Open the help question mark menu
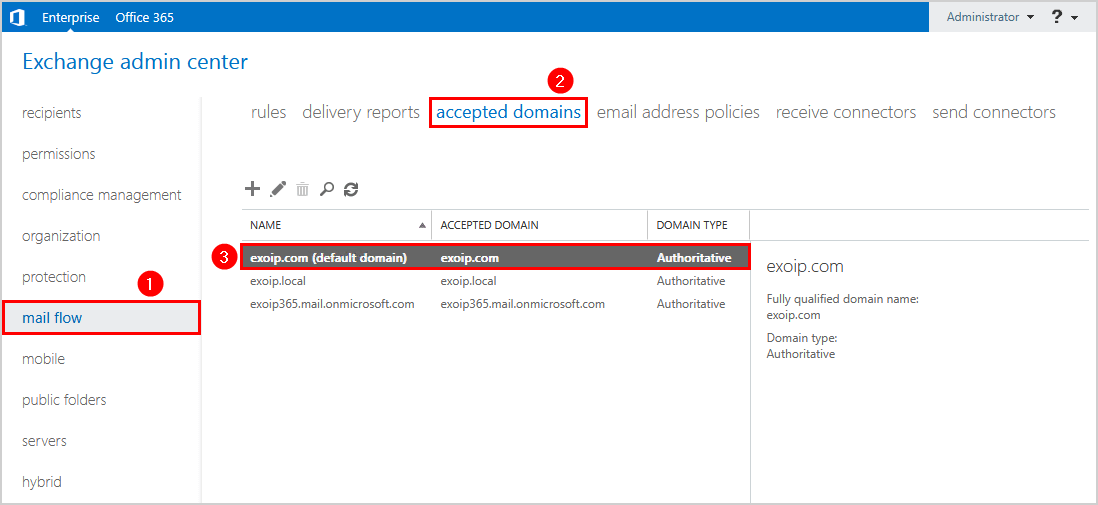1098x505 pixels. pyautogui.click(x=1065, y=18)
